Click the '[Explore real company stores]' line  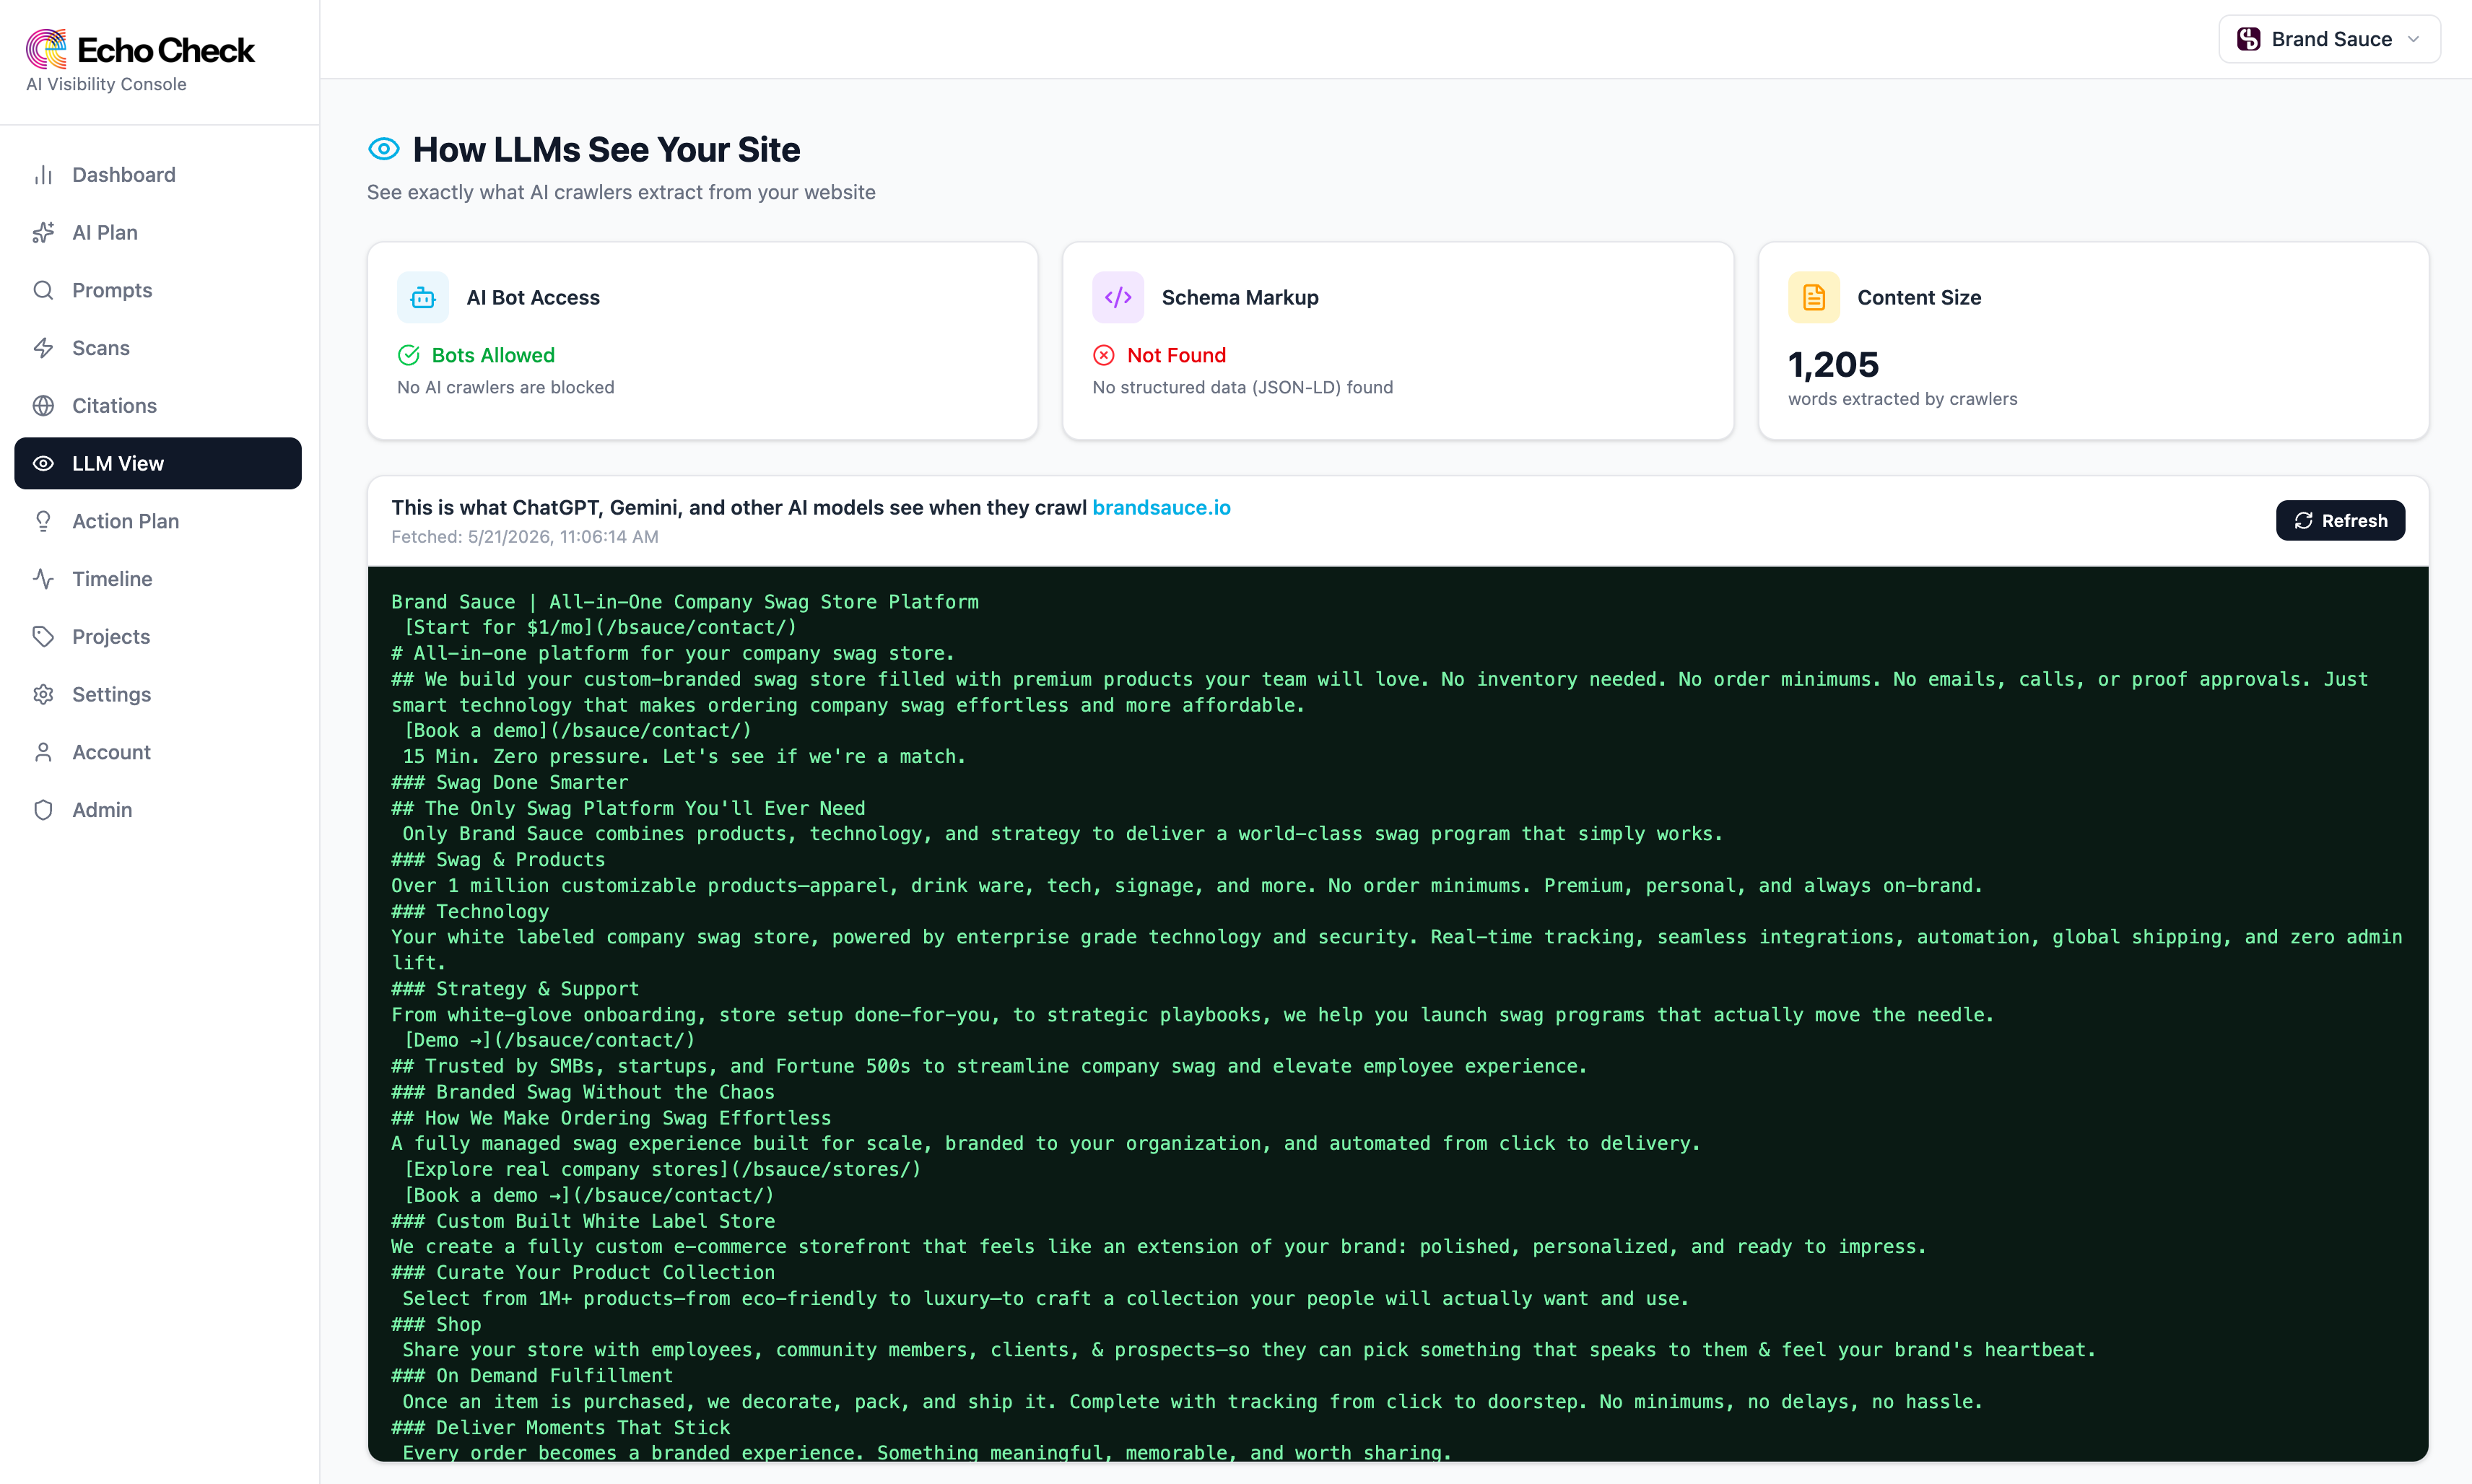tap(661, 1169)
